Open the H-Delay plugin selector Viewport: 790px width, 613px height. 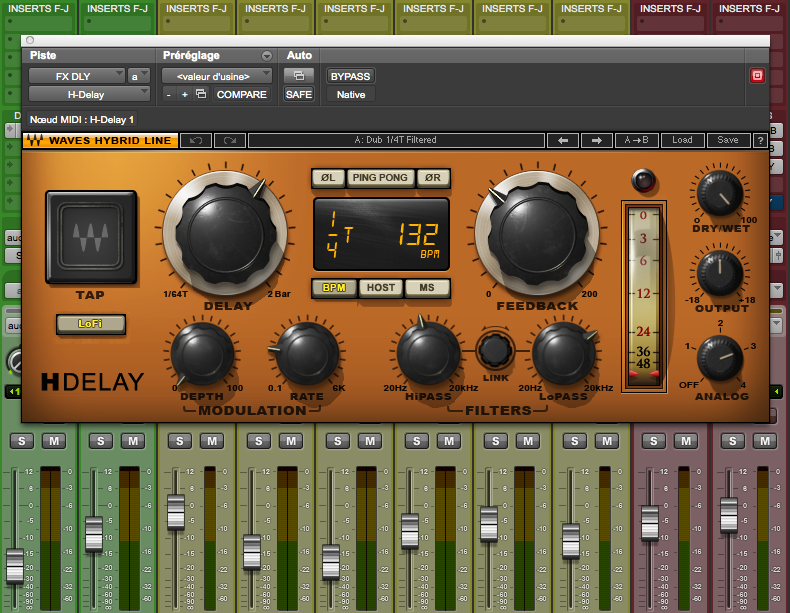pyautogui.click(x=89, y=94)
